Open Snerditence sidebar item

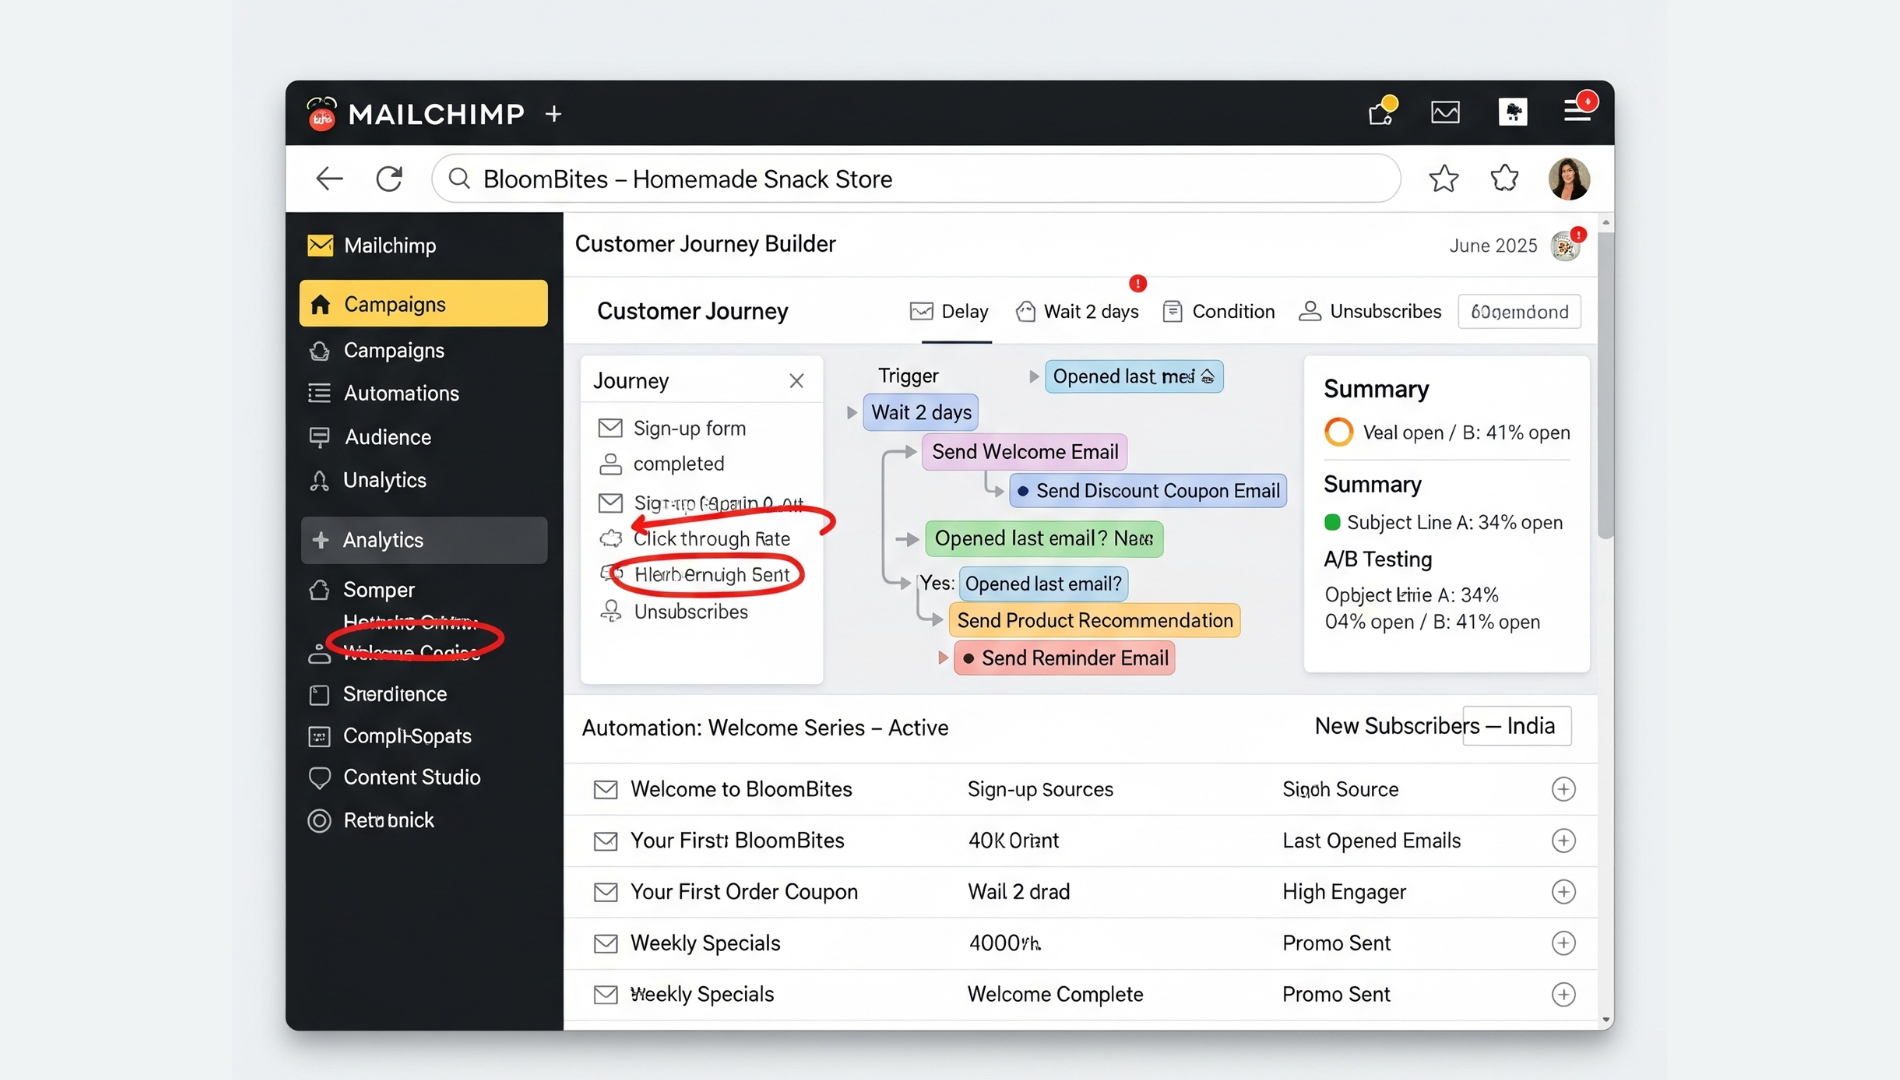[394, 694]
